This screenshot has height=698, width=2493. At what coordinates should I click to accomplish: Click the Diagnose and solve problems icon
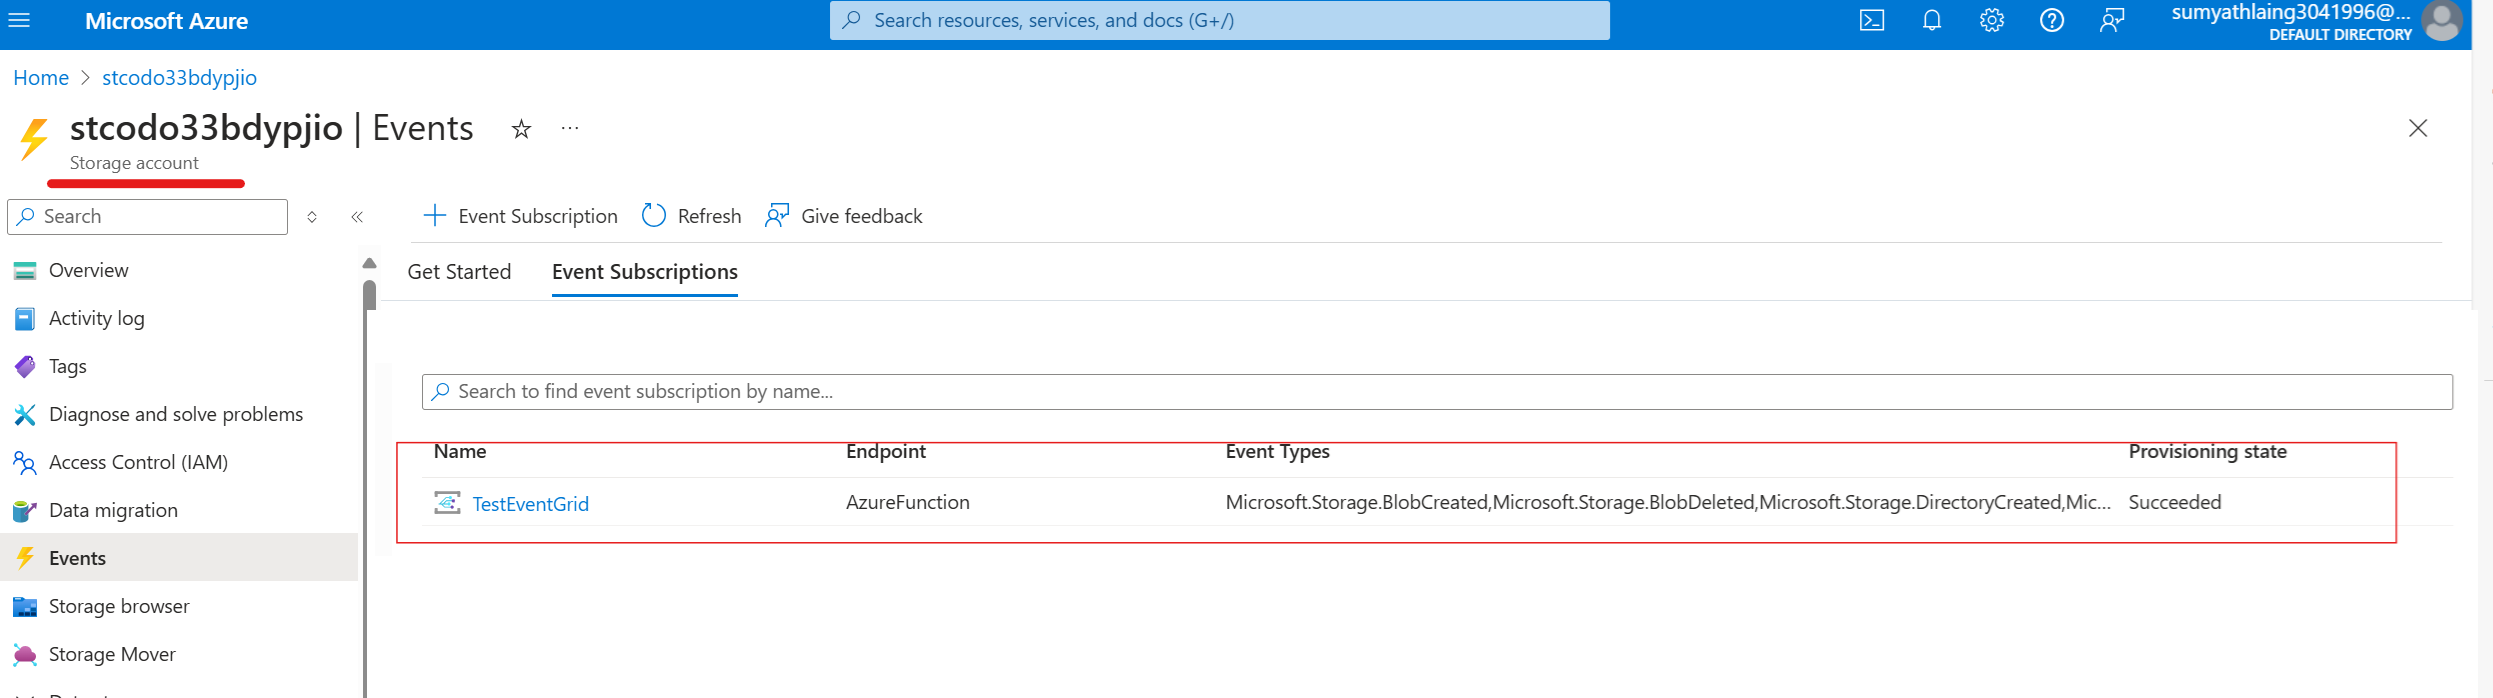tap(25, 414)
